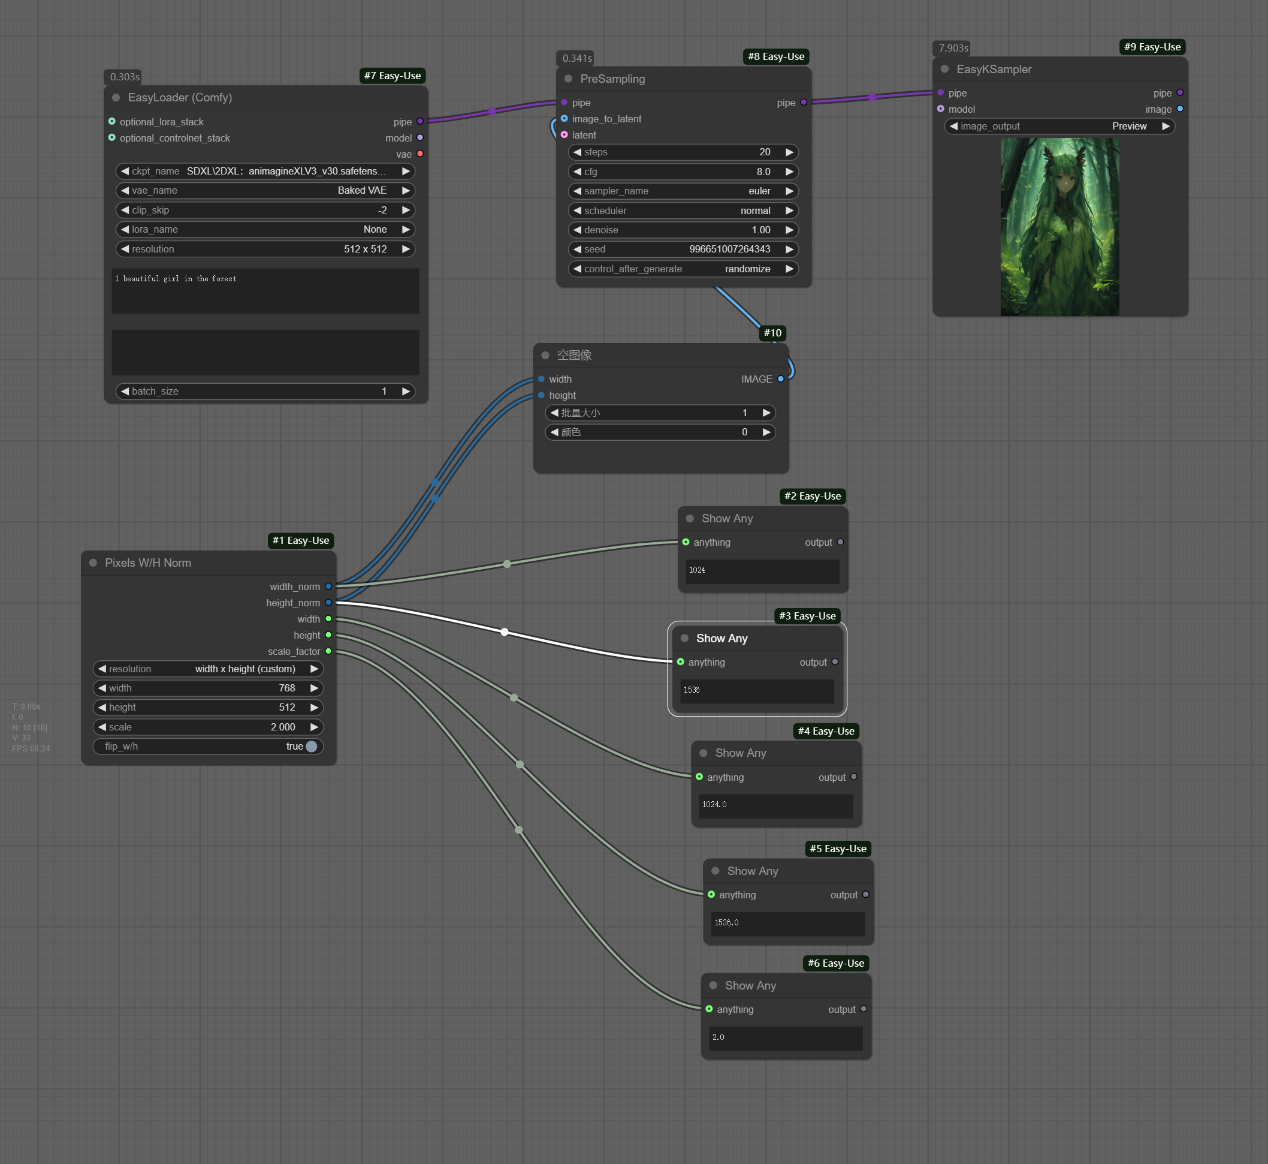Click the positive prompt text box
Screen dimensions: 1268x1164
point(265,291)
